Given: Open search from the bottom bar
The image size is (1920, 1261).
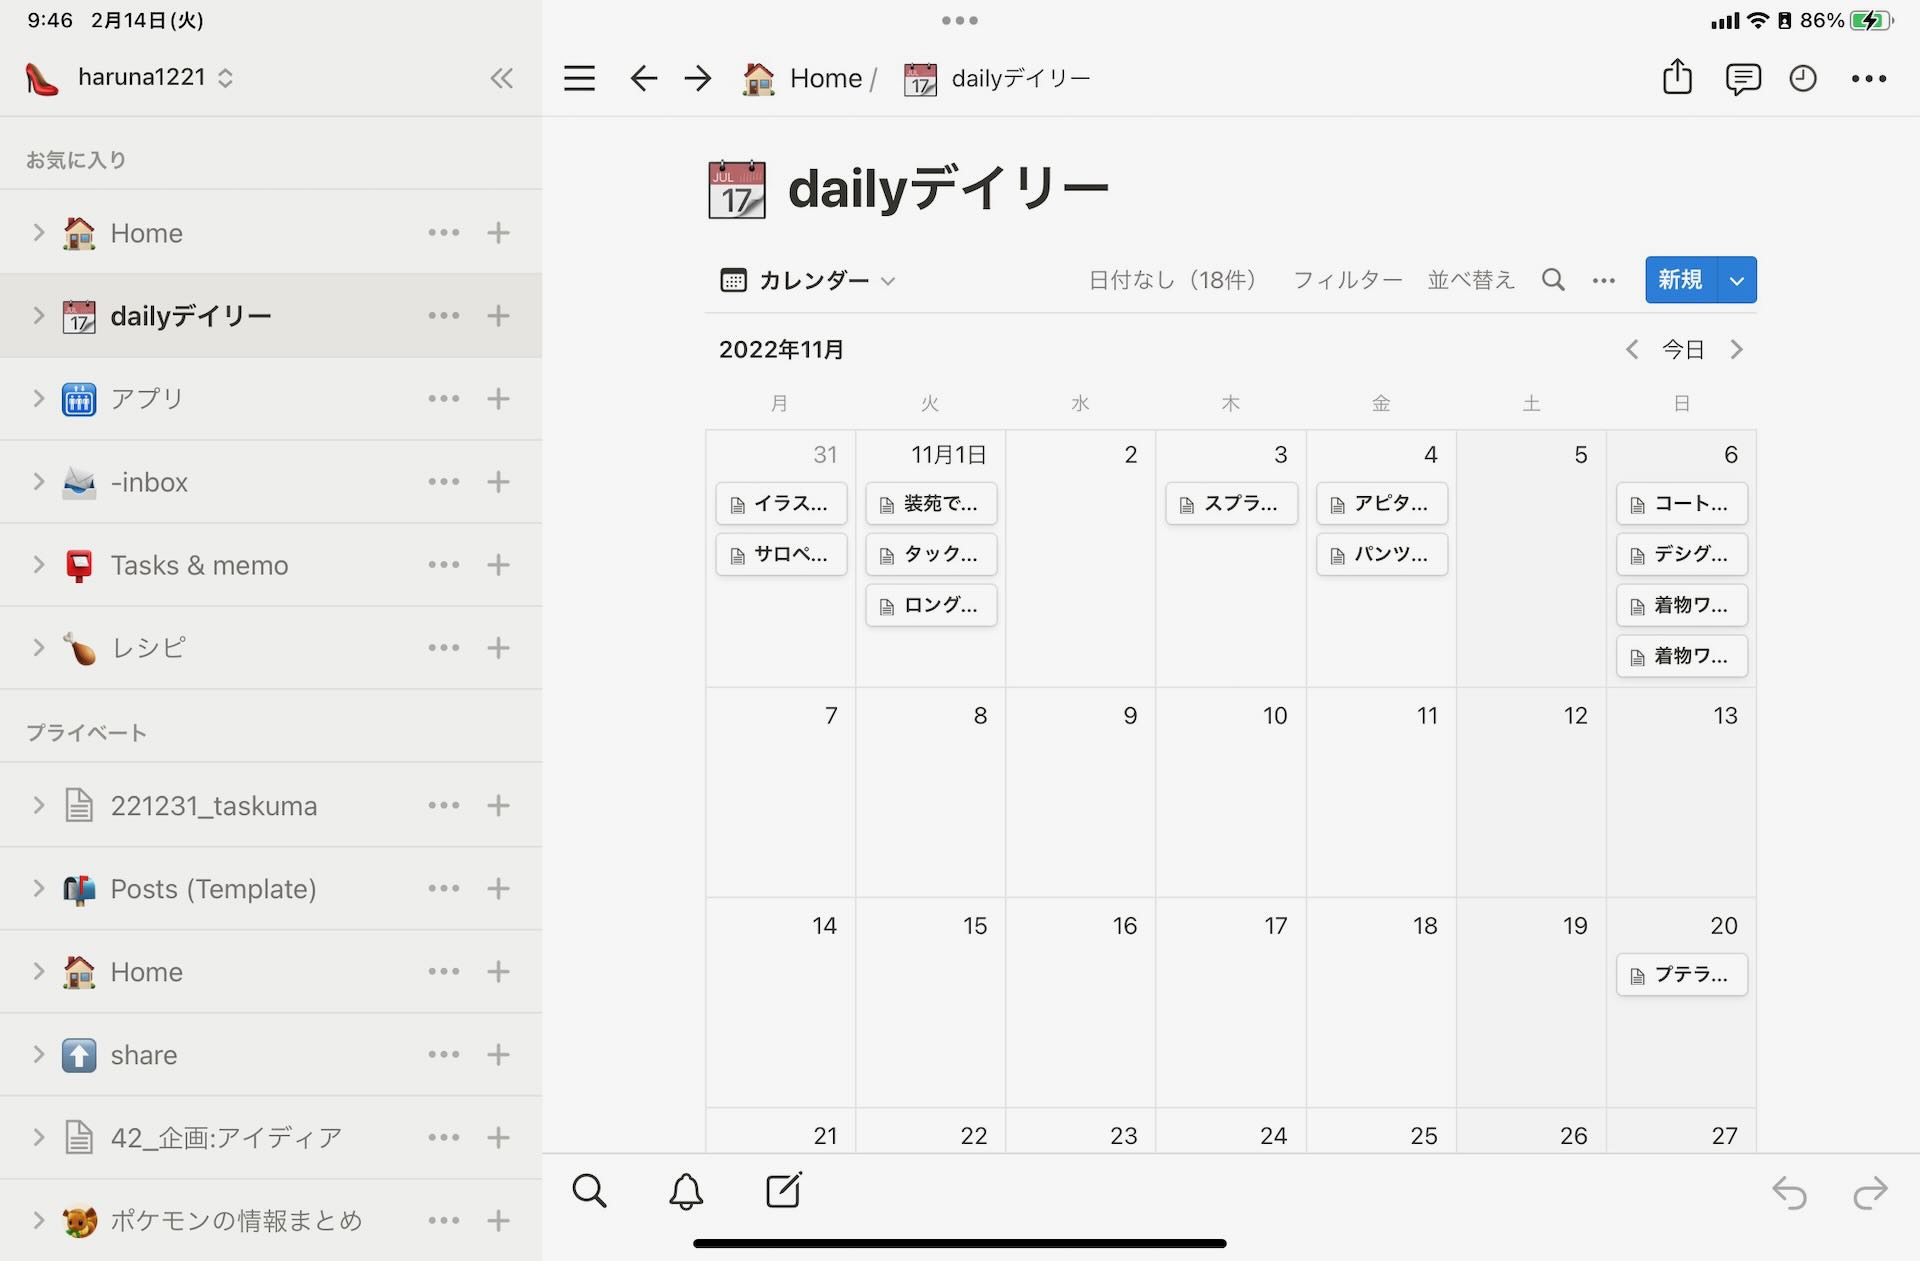Looking at the screenshot, I should click(x=589, y=1191).
